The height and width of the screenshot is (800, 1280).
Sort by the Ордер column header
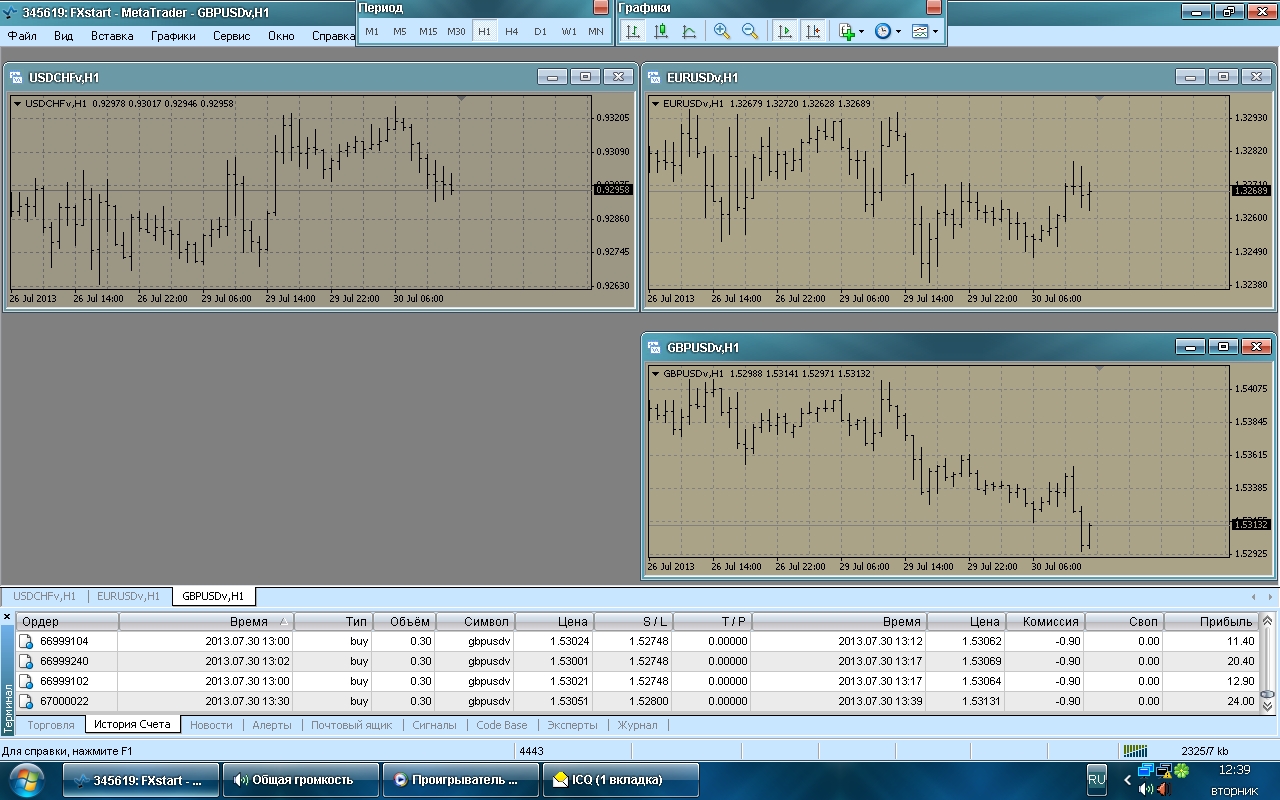point(67,621)
